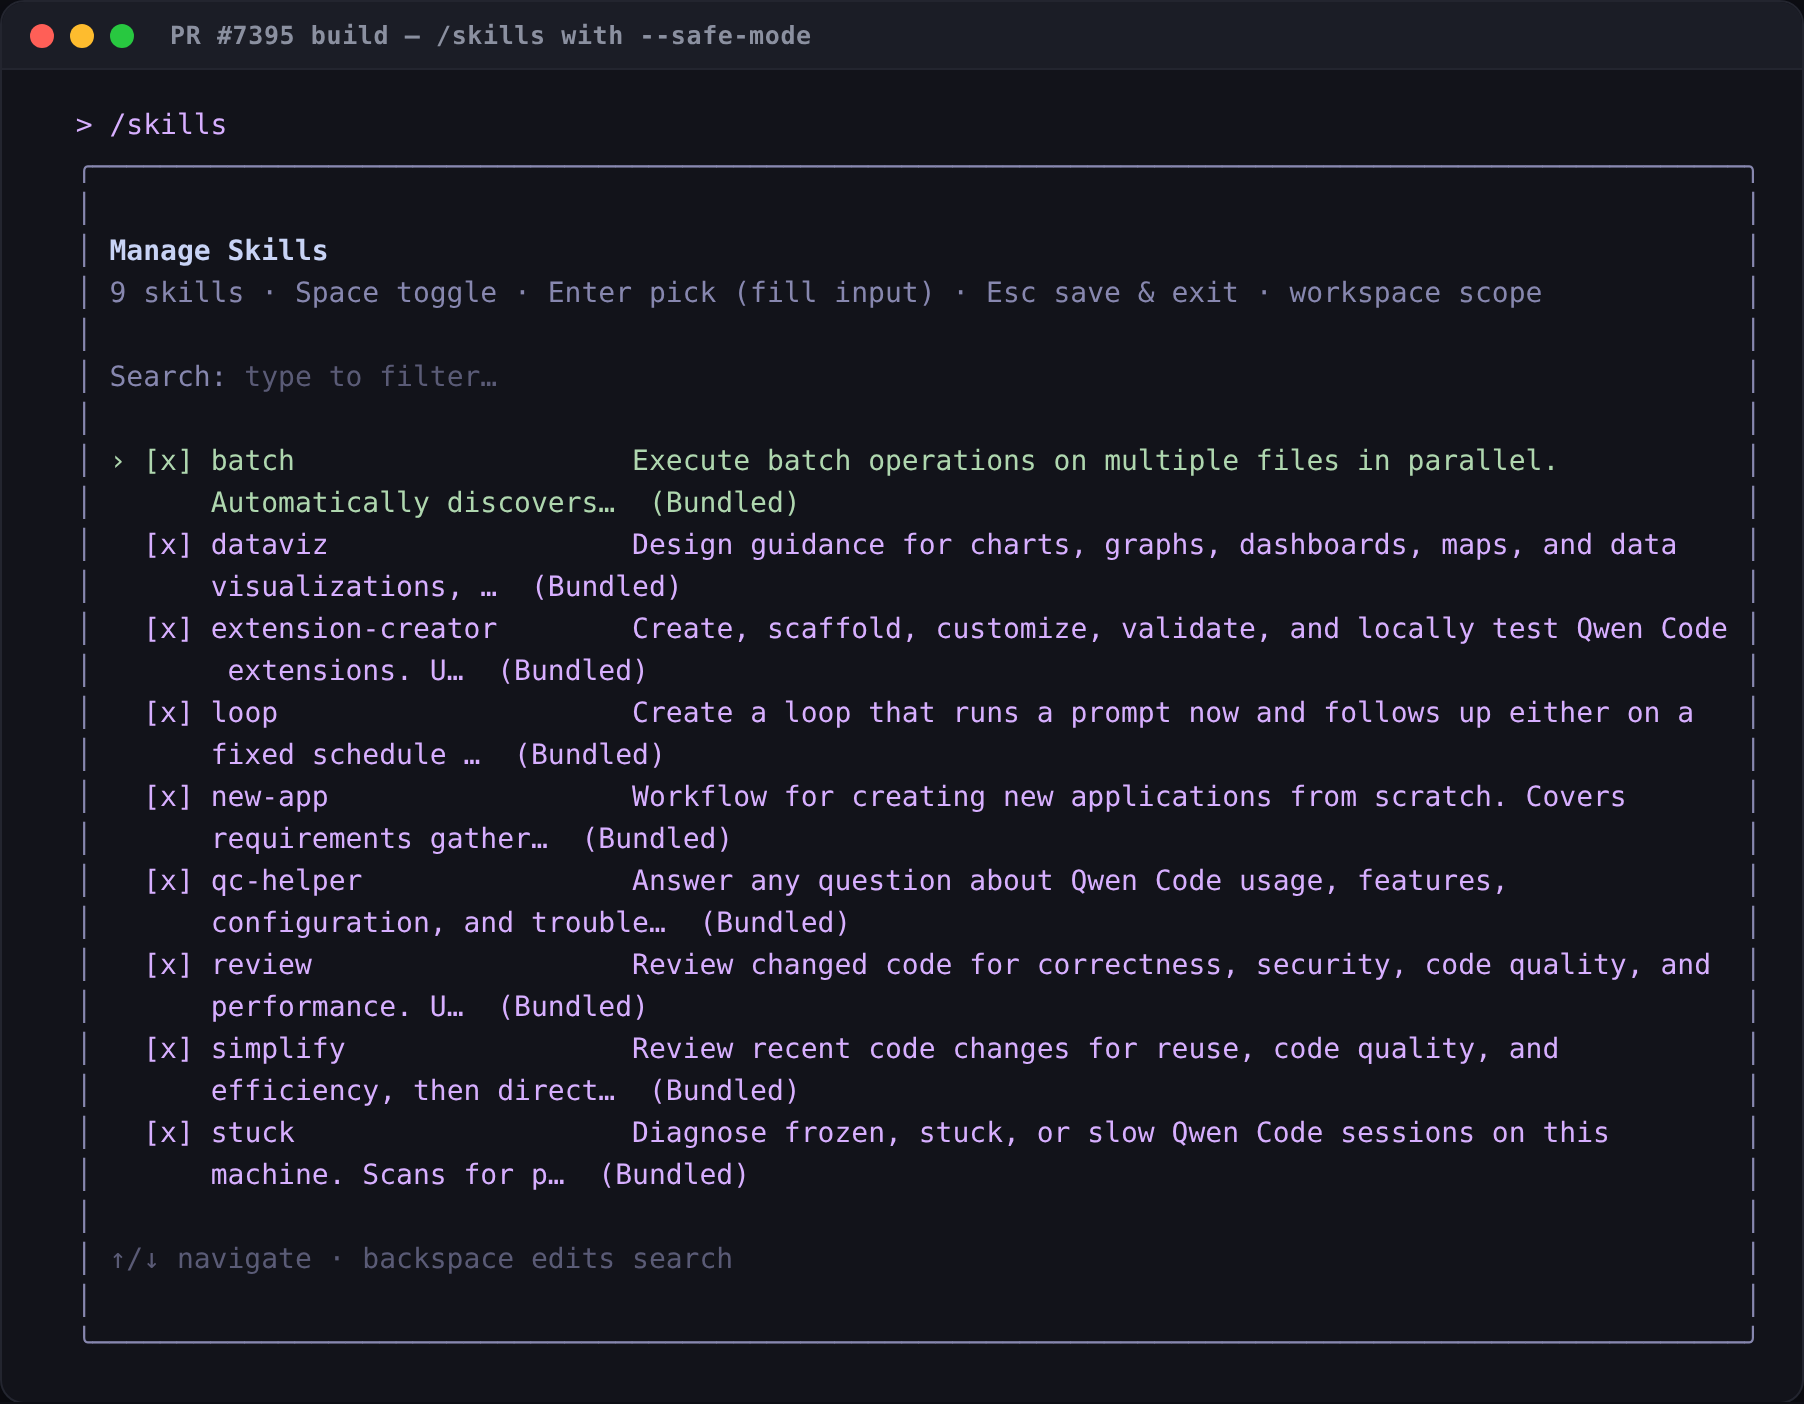This screenshot has height=1404, width=1804.
Task: Toggle the qc-helper skill checkbox
Action: 168,881
